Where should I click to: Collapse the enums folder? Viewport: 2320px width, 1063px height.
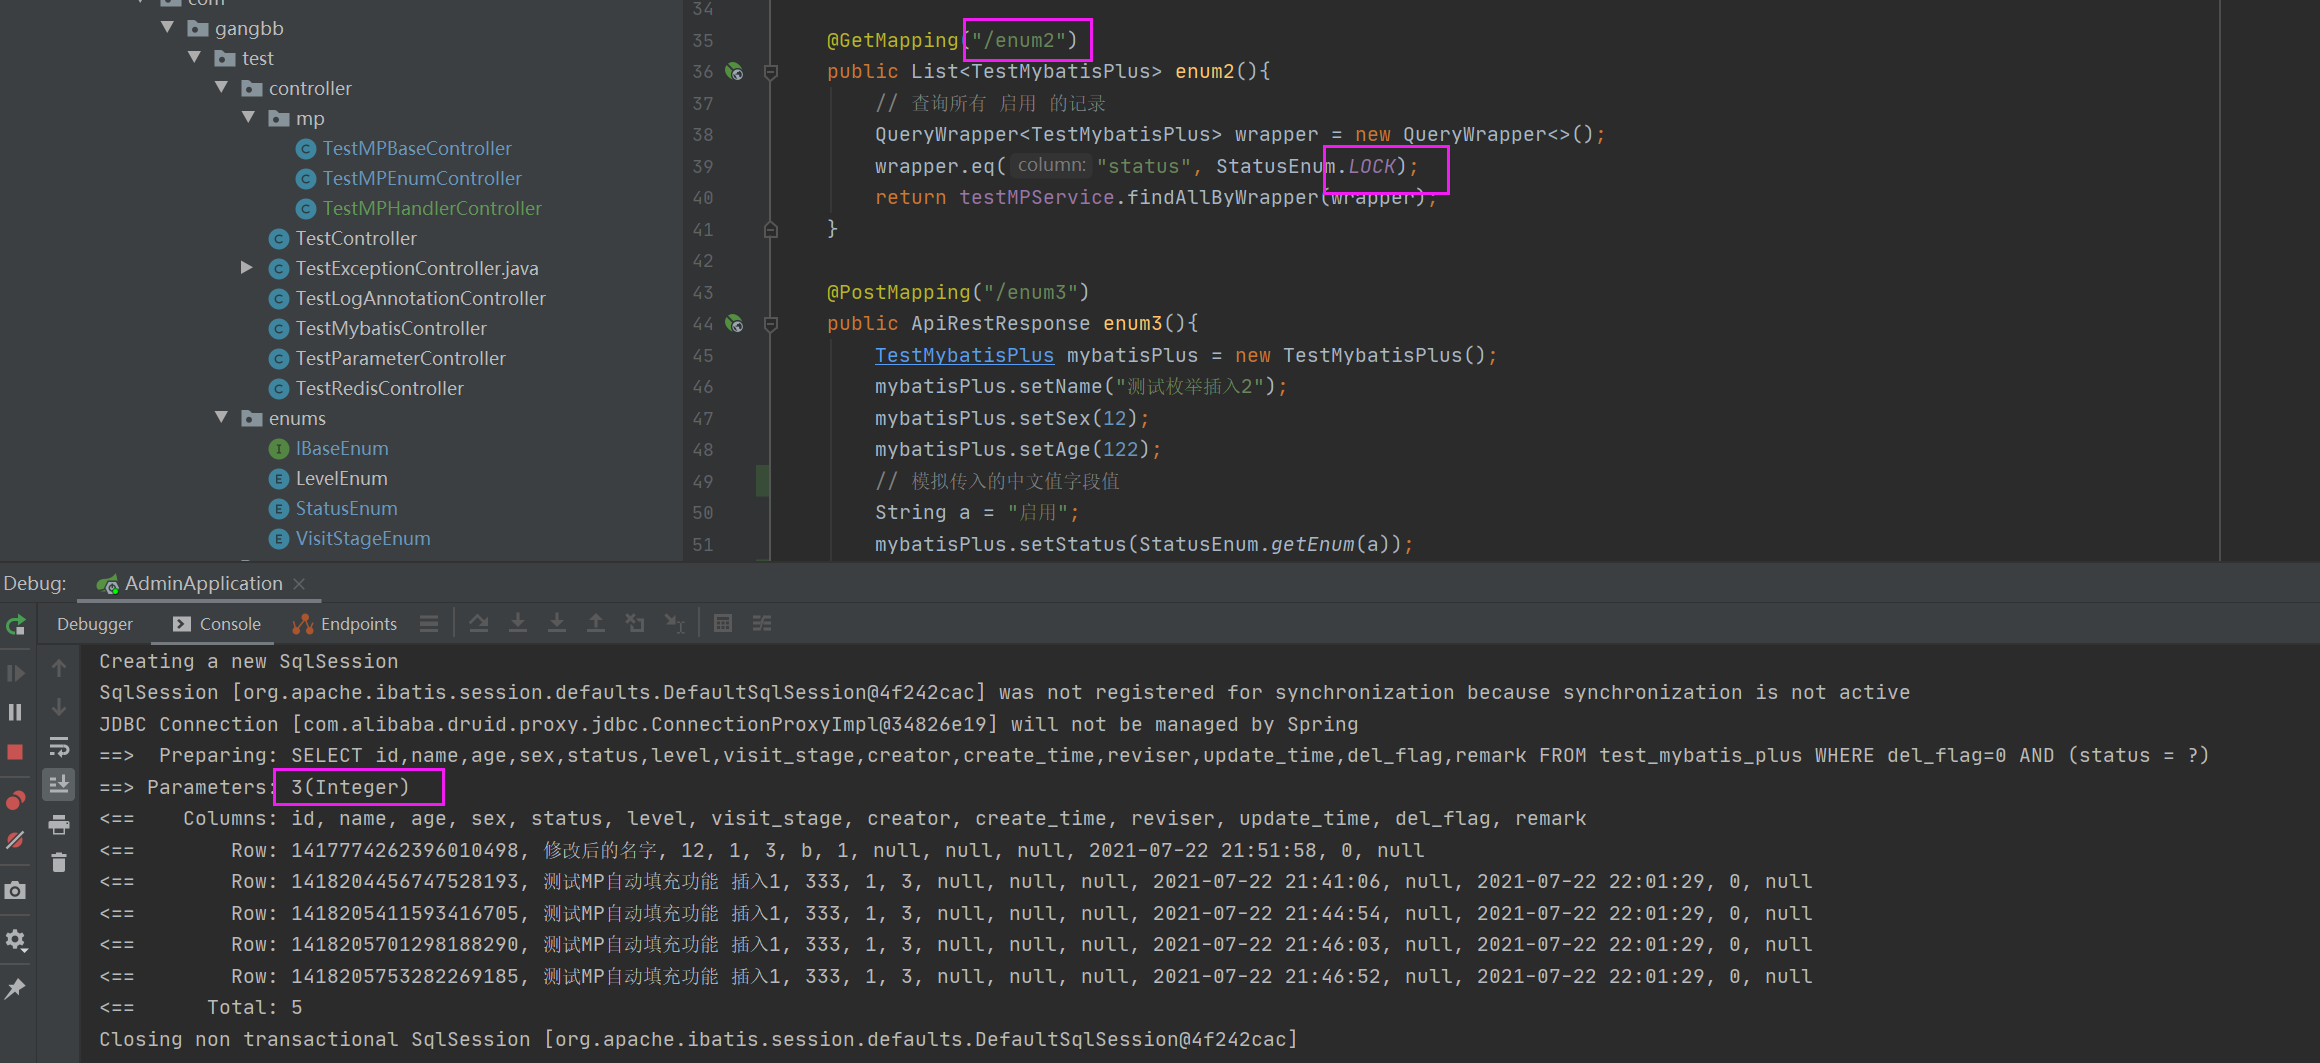pyautogui.click(x=222, y=418)
